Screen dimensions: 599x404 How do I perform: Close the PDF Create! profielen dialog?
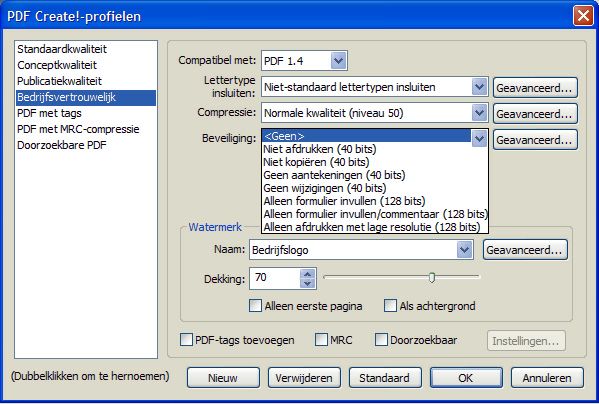point(583,16)
